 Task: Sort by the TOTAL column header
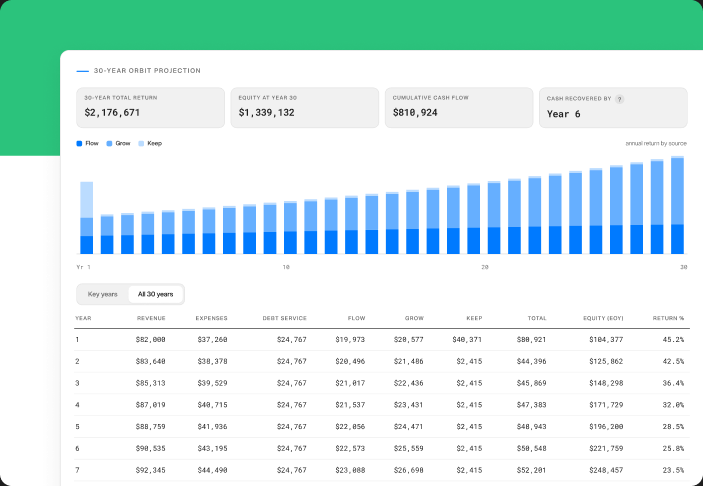pos(537,318)
